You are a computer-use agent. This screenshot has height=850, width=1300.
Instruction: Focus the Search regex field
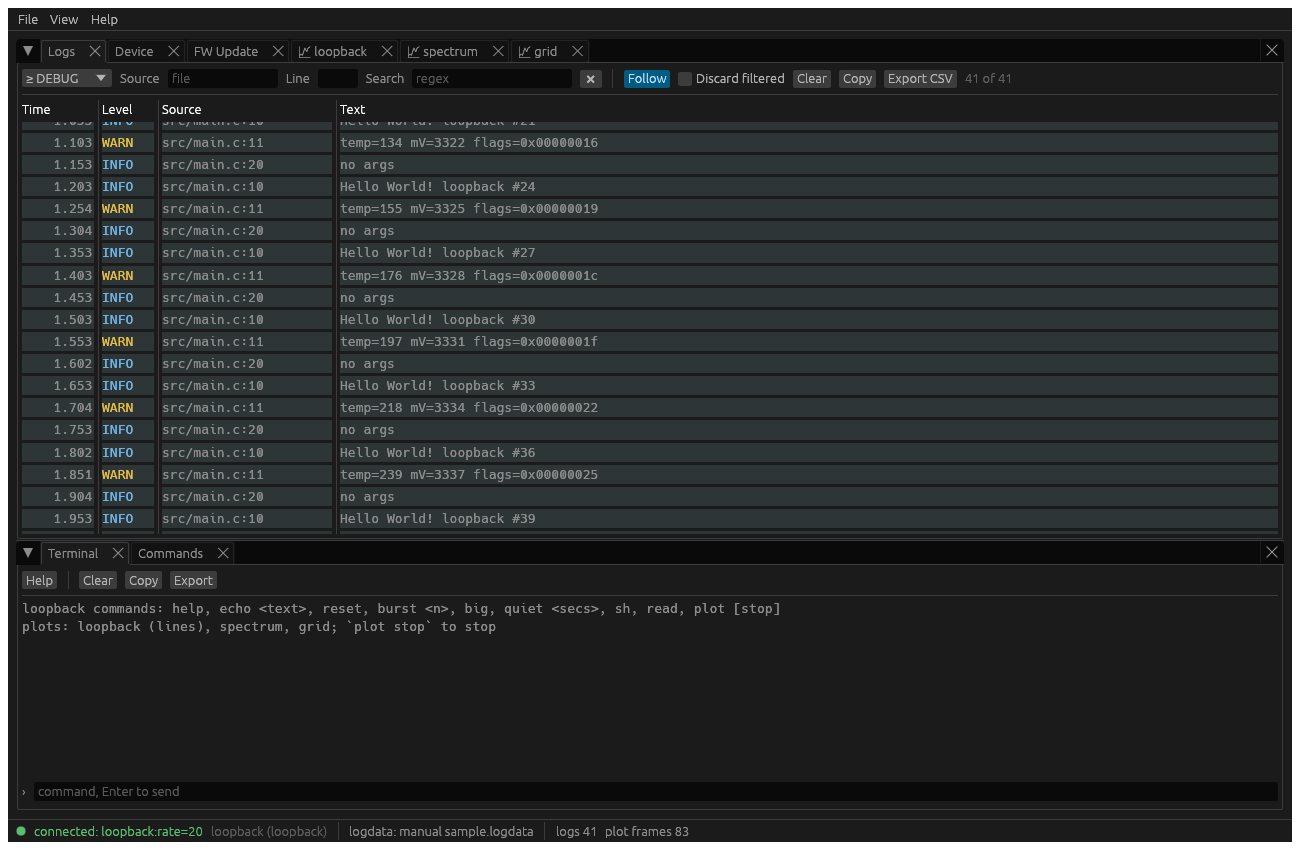point(491,79)
